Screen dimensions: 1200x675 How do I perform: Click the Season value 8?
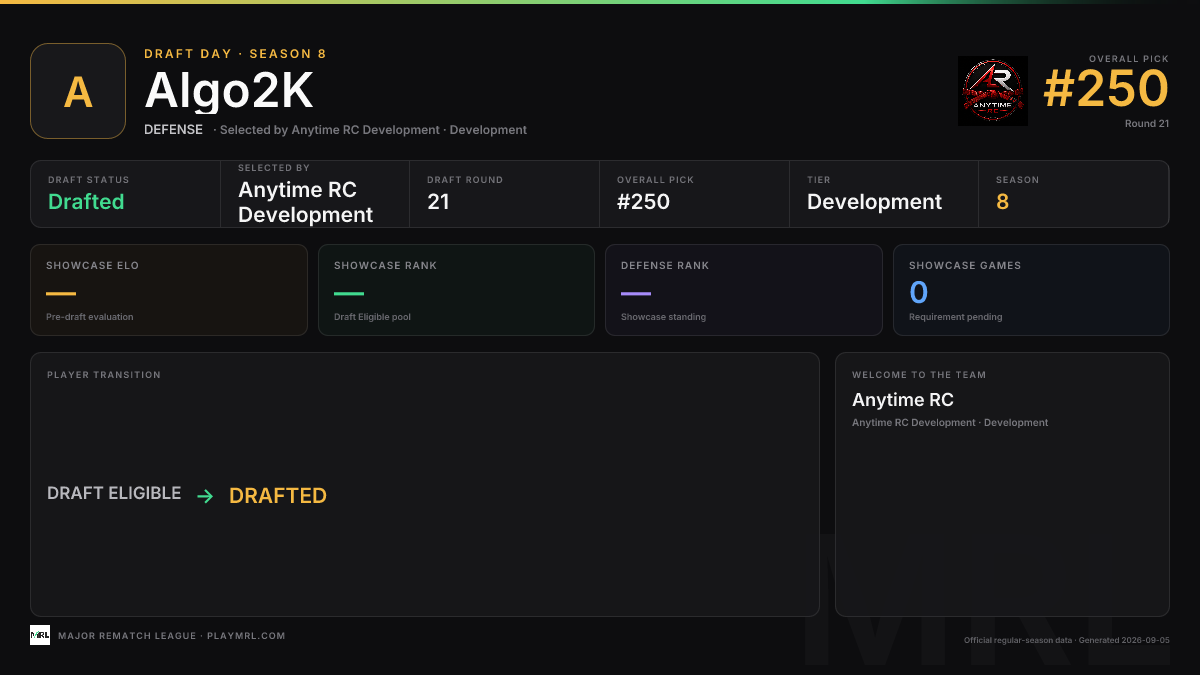point(1002,202)
